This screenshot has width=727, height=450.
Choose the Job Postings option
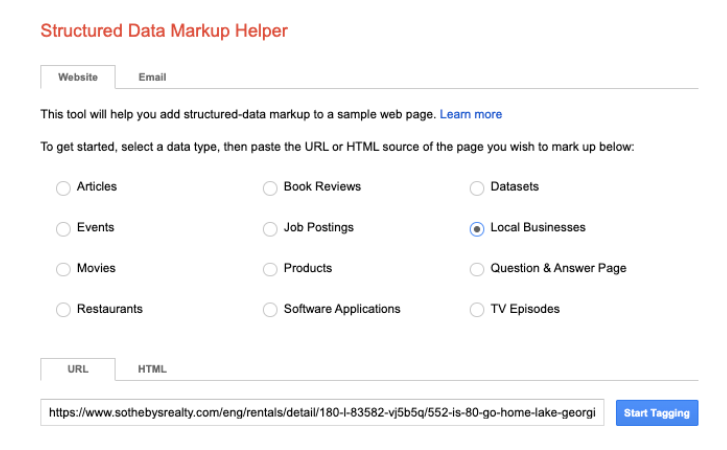[270, 228]
